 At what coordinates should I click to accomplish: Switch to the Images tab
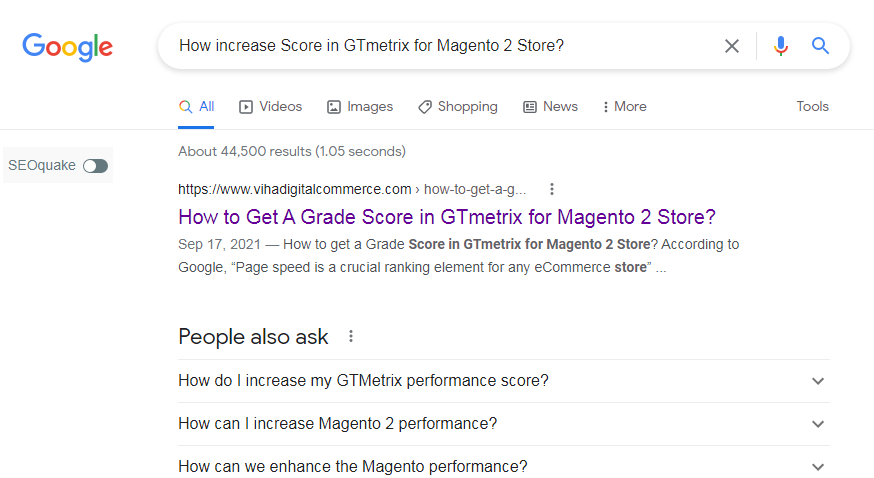tap(360, 106)
